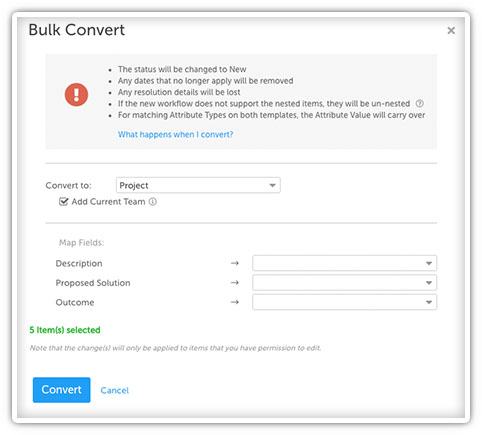
Task: Open the Convert to Project dropdown
Action: point(198,185)
